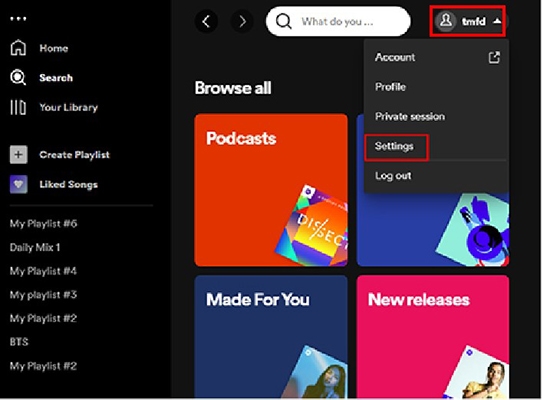542x400 pixels.
Task: Open My Playlist #4
Action: click(43, 271)
